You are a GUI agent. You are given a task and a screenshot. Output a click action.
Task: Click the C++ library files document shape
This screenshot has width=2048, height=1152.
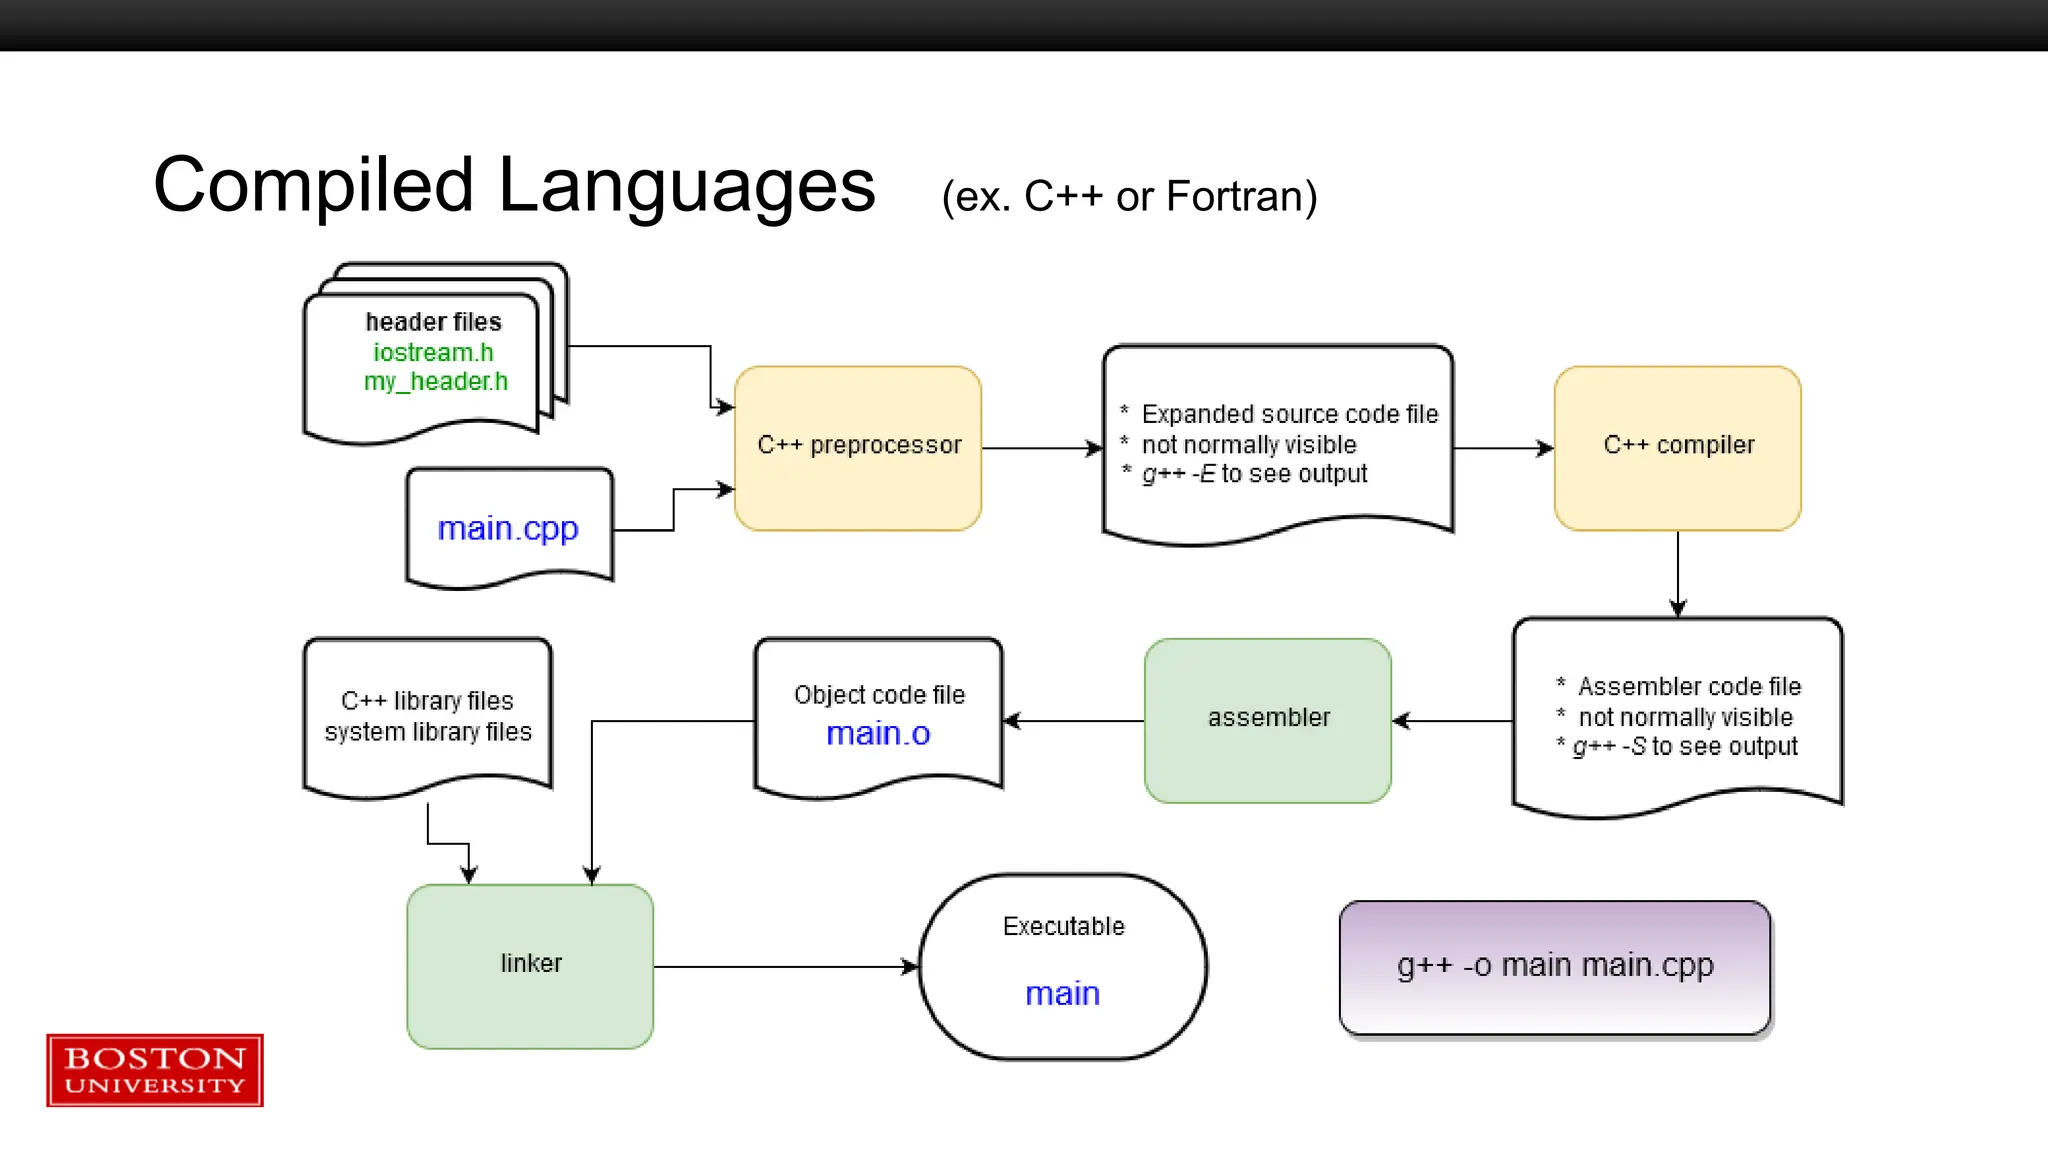[427, 715]
